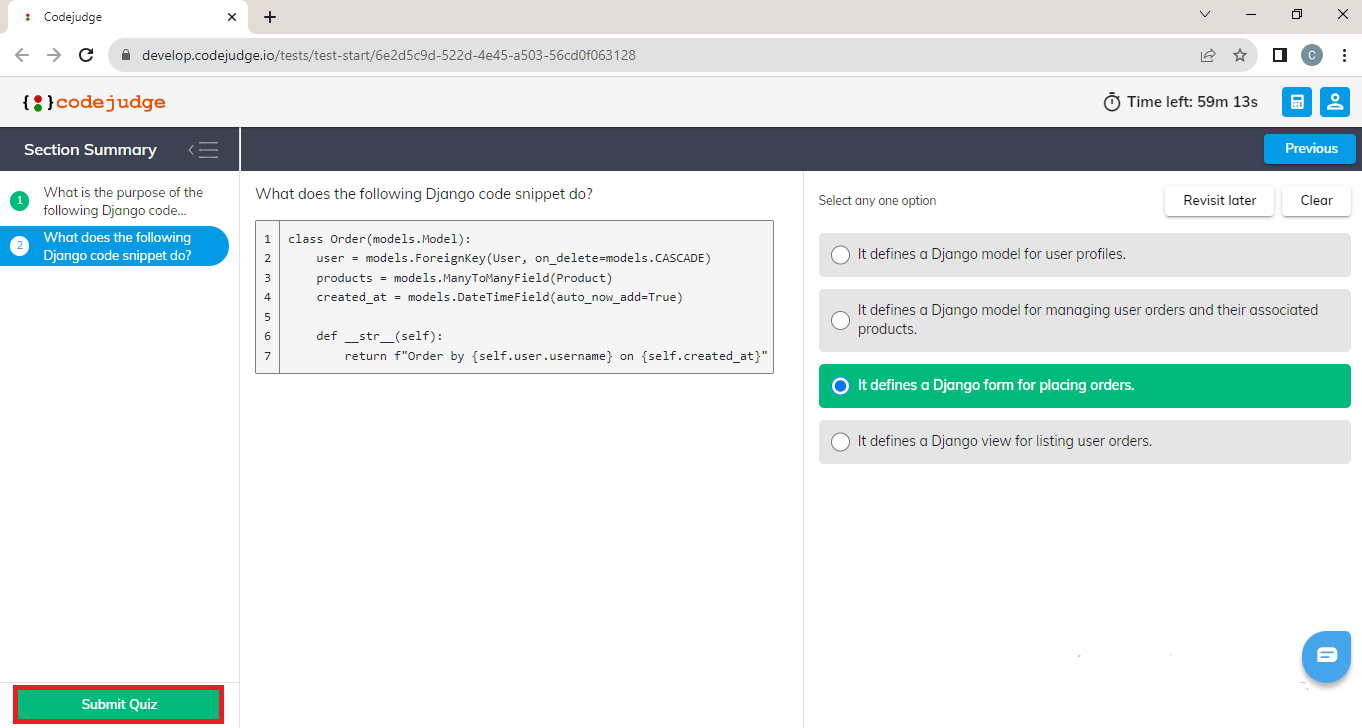This screenshot has width=1362, height=728.
Task: Open the calculator icon in header
Action: pos(1297,102)
